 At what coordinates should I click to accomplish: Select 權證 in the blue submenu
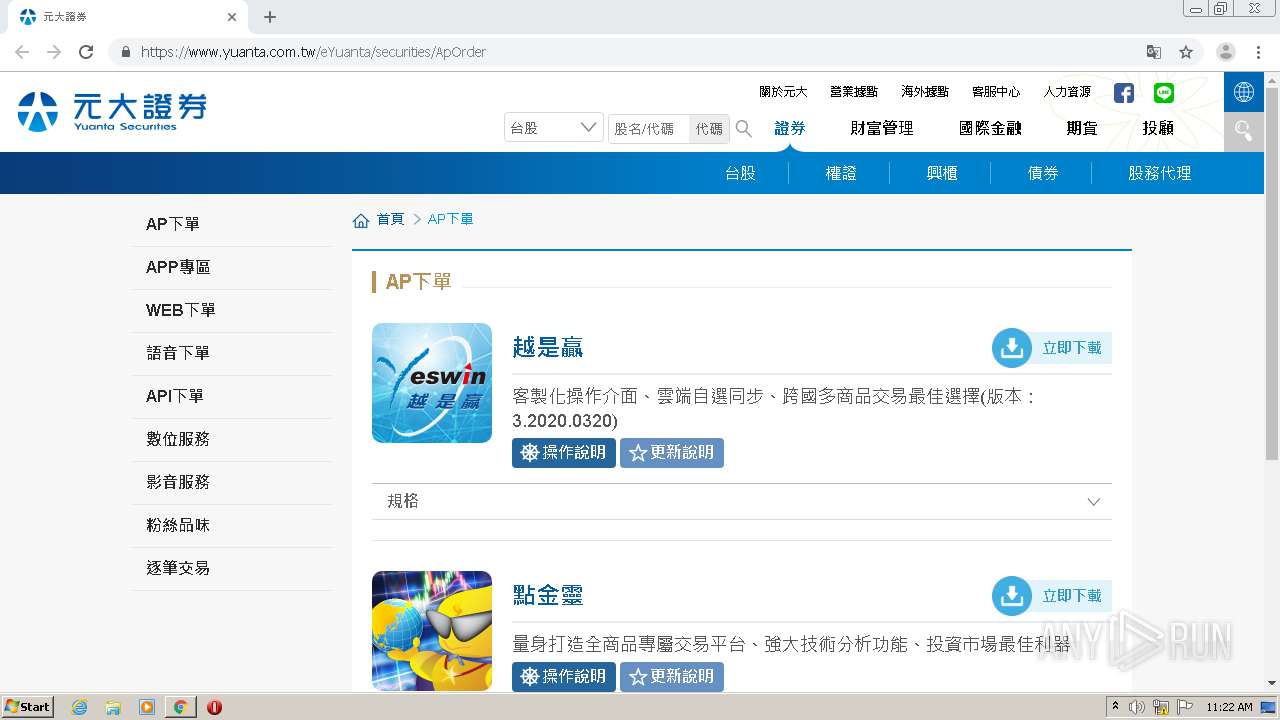841,173
